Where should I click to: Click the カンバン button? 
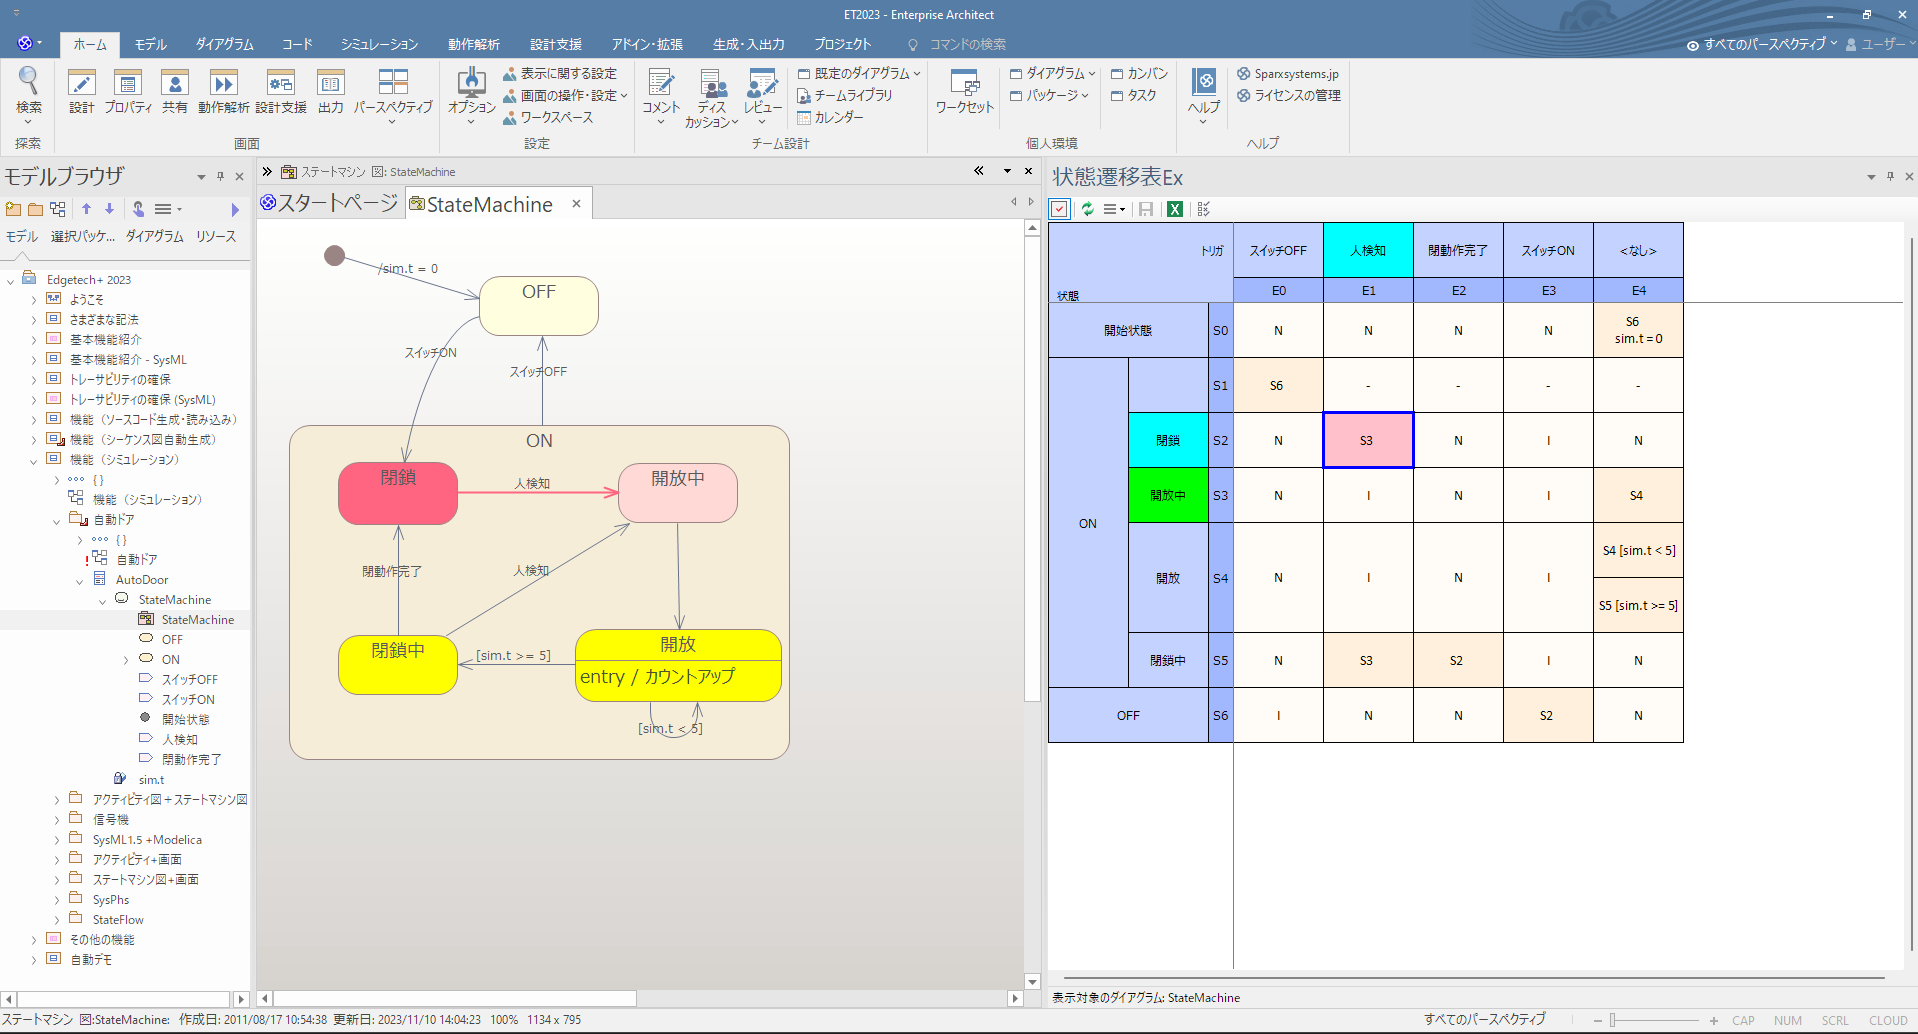(x=1139, y=73)
